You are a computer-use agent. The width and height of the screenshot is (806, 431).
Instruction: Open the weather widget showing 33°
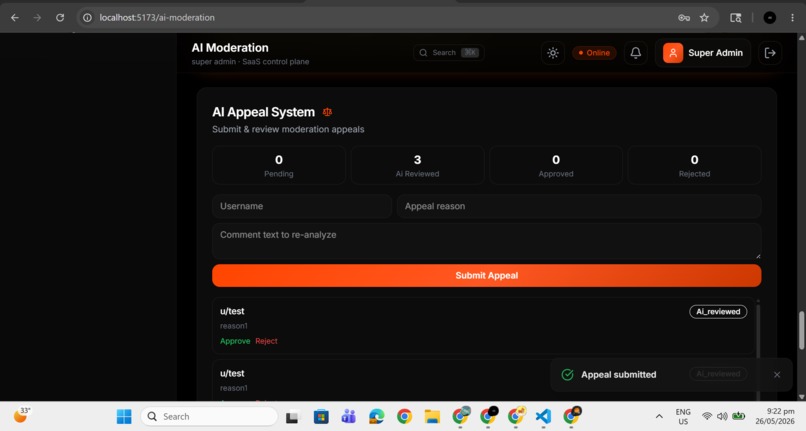[22, 415]
